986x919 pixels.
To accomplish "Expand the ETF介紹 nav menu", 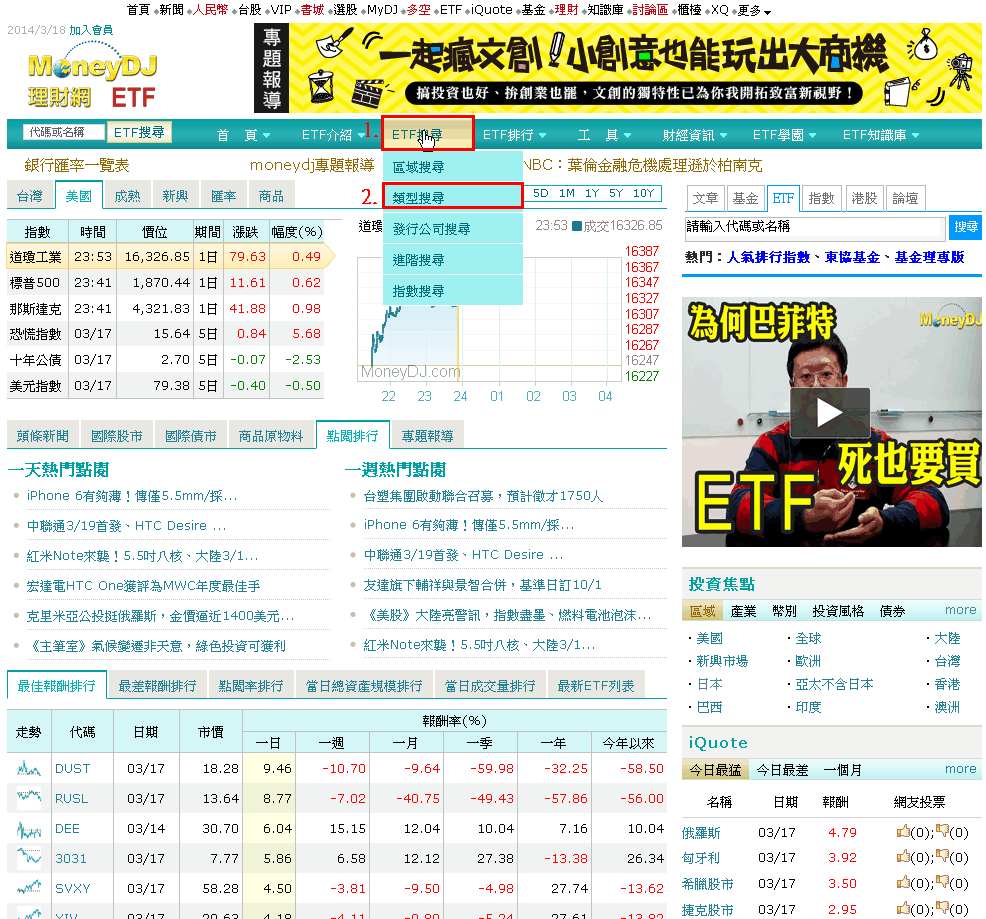I will 333,135.
